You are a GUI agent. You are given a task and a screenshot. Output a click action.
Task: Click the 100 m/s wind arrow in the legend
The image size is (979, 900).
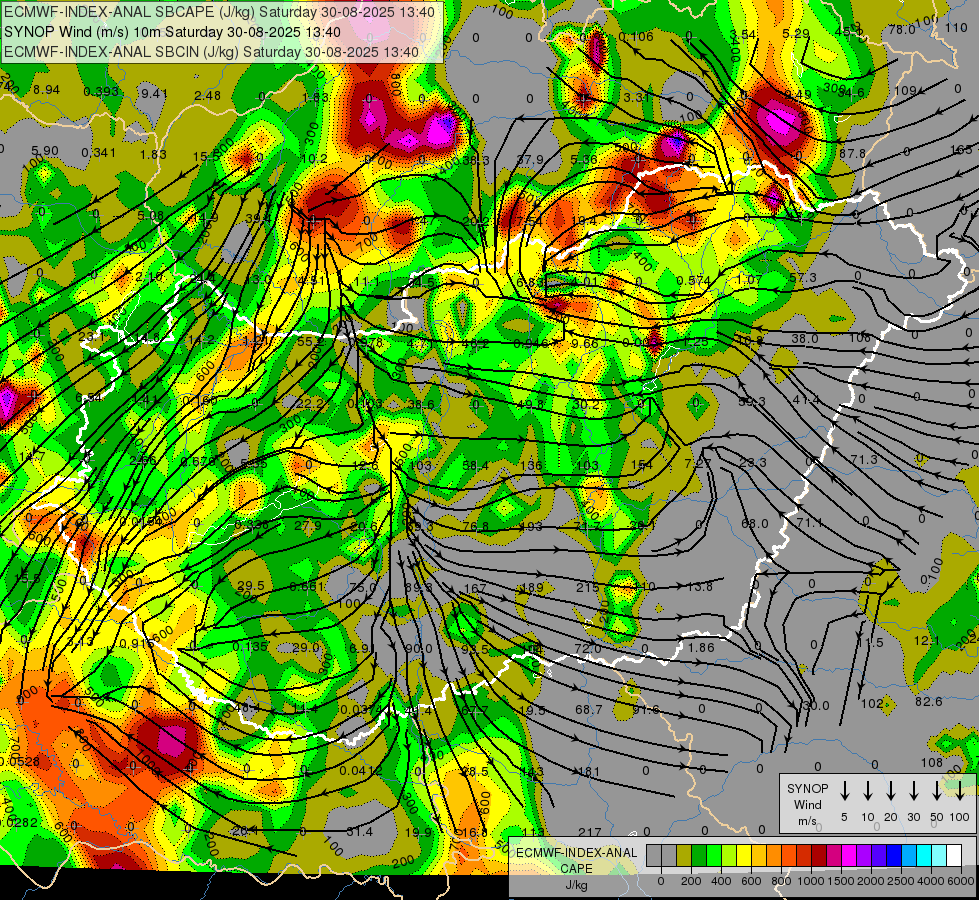click(x=960, y=791)
